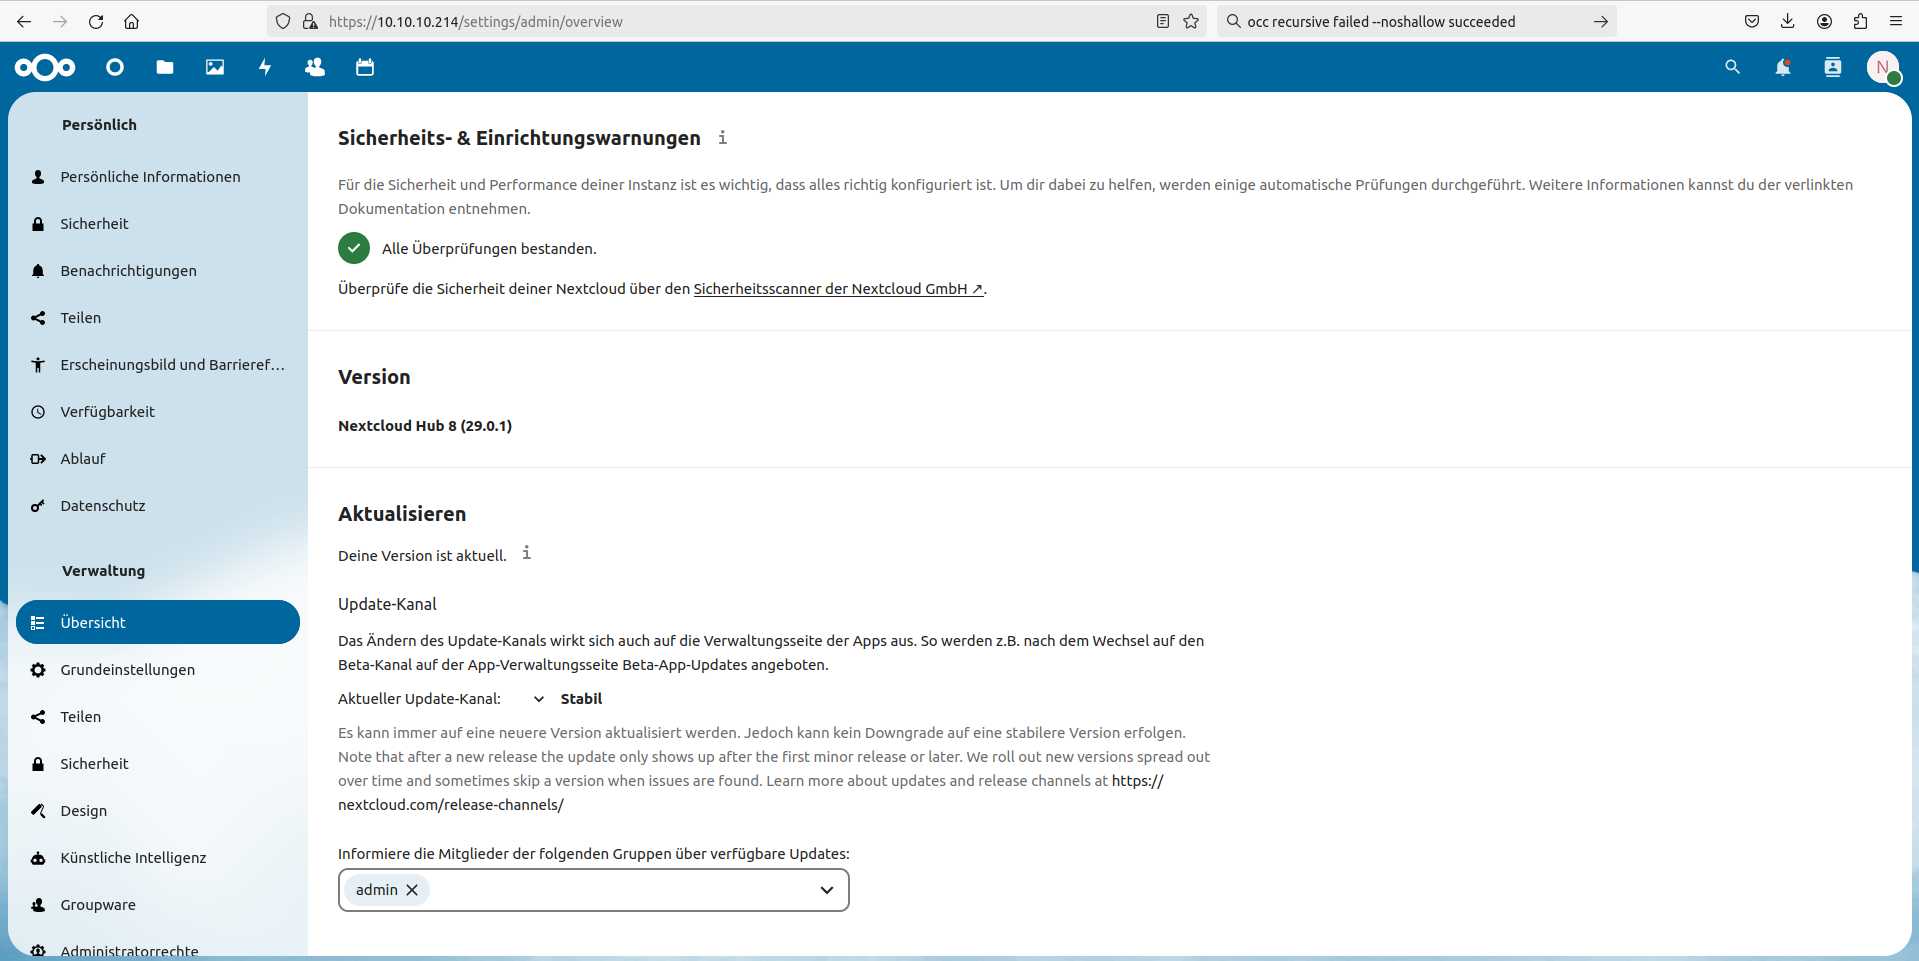Open unified search magnifier in header
Screen dimensions: 1919x961
(x=1733, y=67)
